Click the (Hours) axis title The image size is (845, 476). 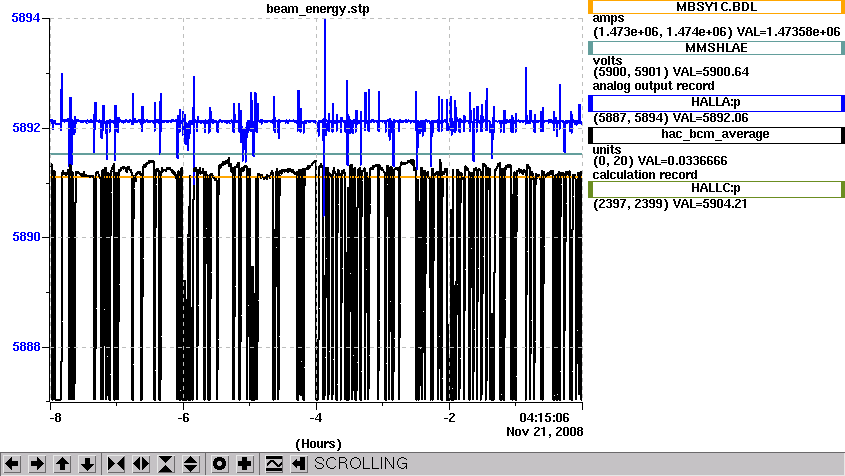318,444
